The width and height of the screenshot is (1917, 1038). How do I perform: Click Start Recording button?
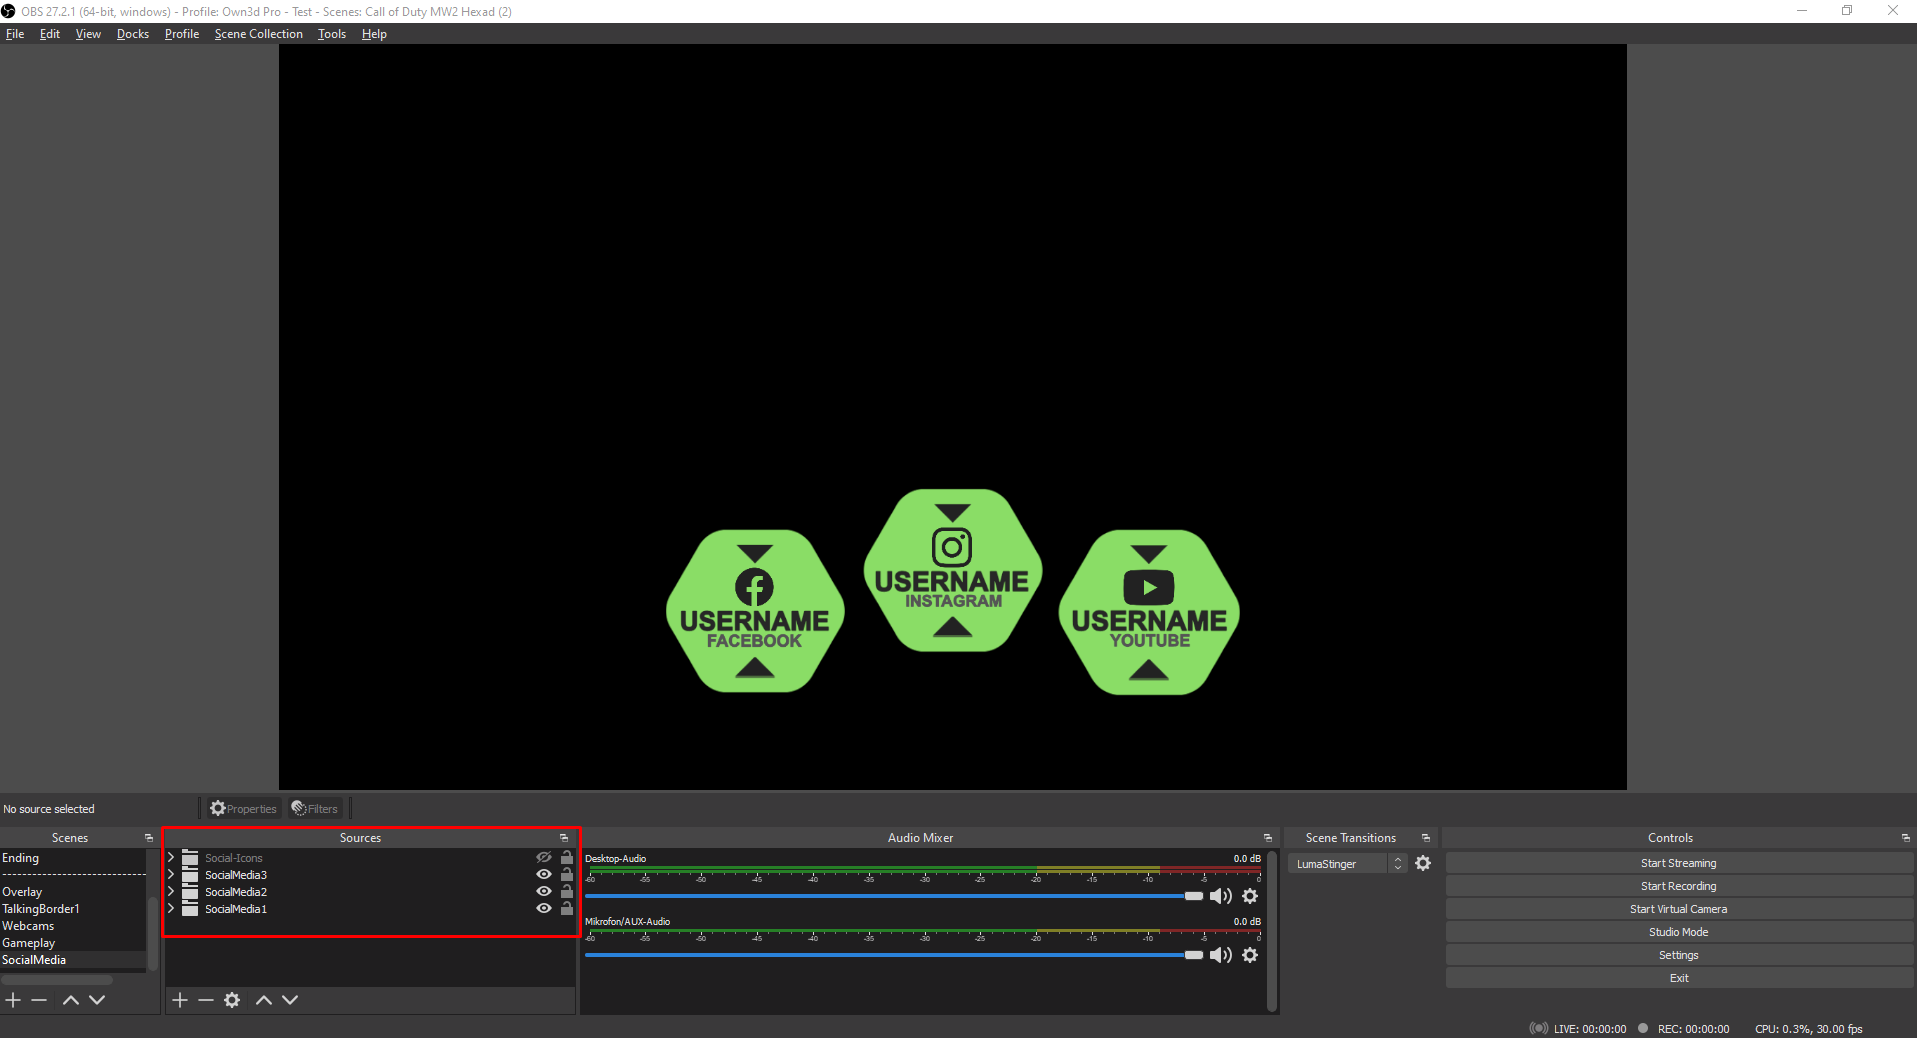[x=1678, y=886]
